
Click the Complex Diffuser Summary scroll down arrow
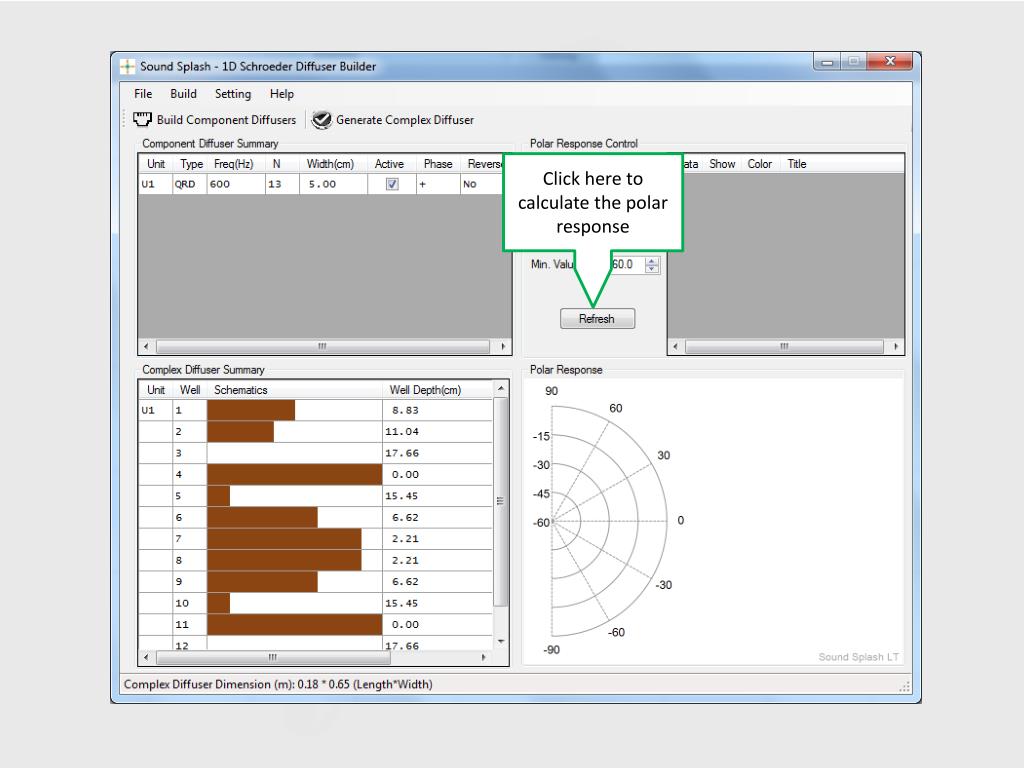pos(501,642)
